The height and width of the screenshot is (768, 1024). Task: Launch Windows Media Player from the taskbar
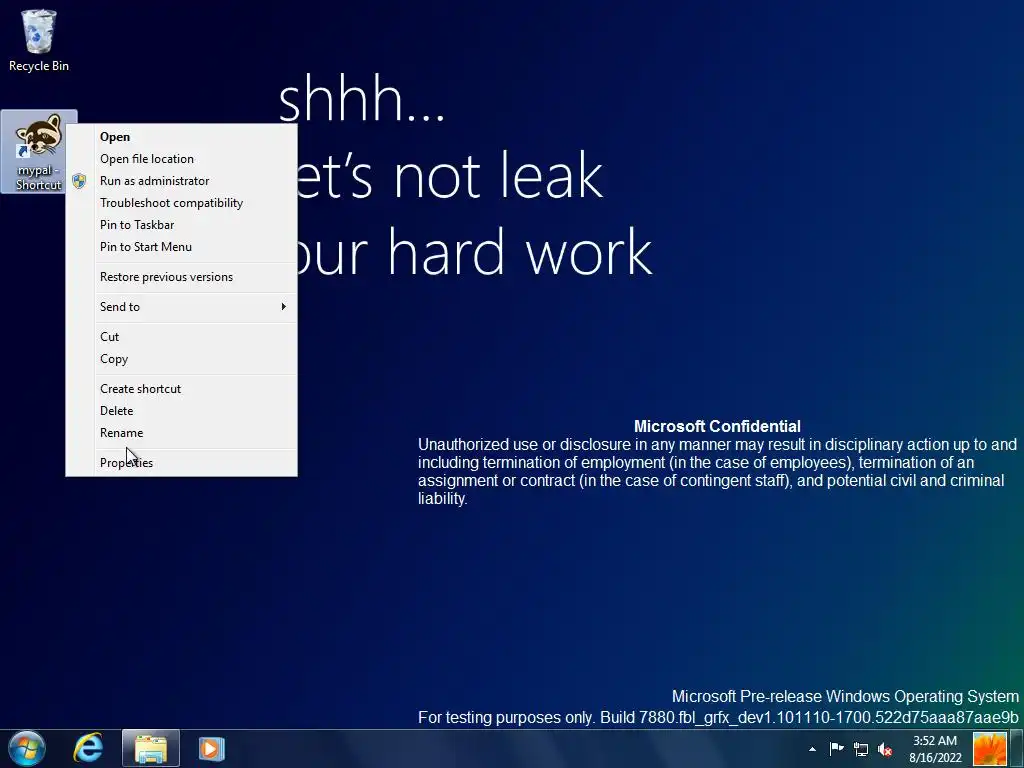point(211,748)
